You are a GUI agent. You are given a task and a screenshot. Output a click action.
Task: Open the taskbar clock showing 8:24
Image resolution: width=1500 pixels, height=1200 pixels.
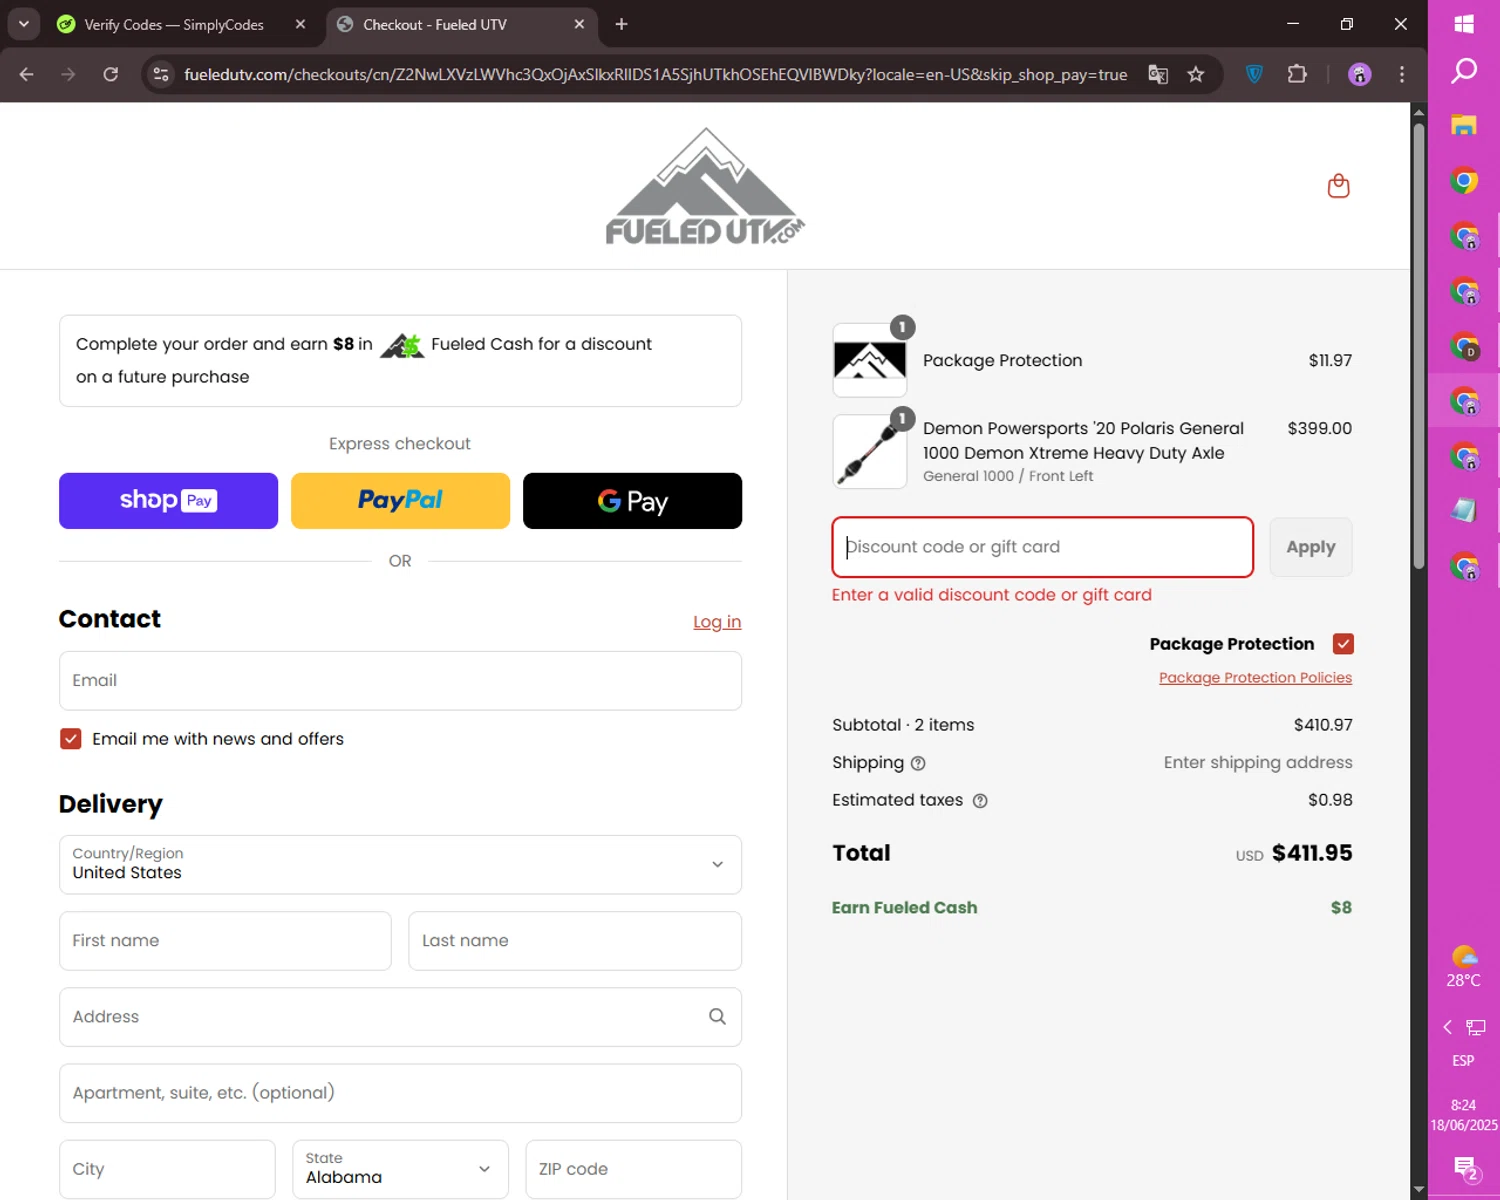pos(1464,1115)
